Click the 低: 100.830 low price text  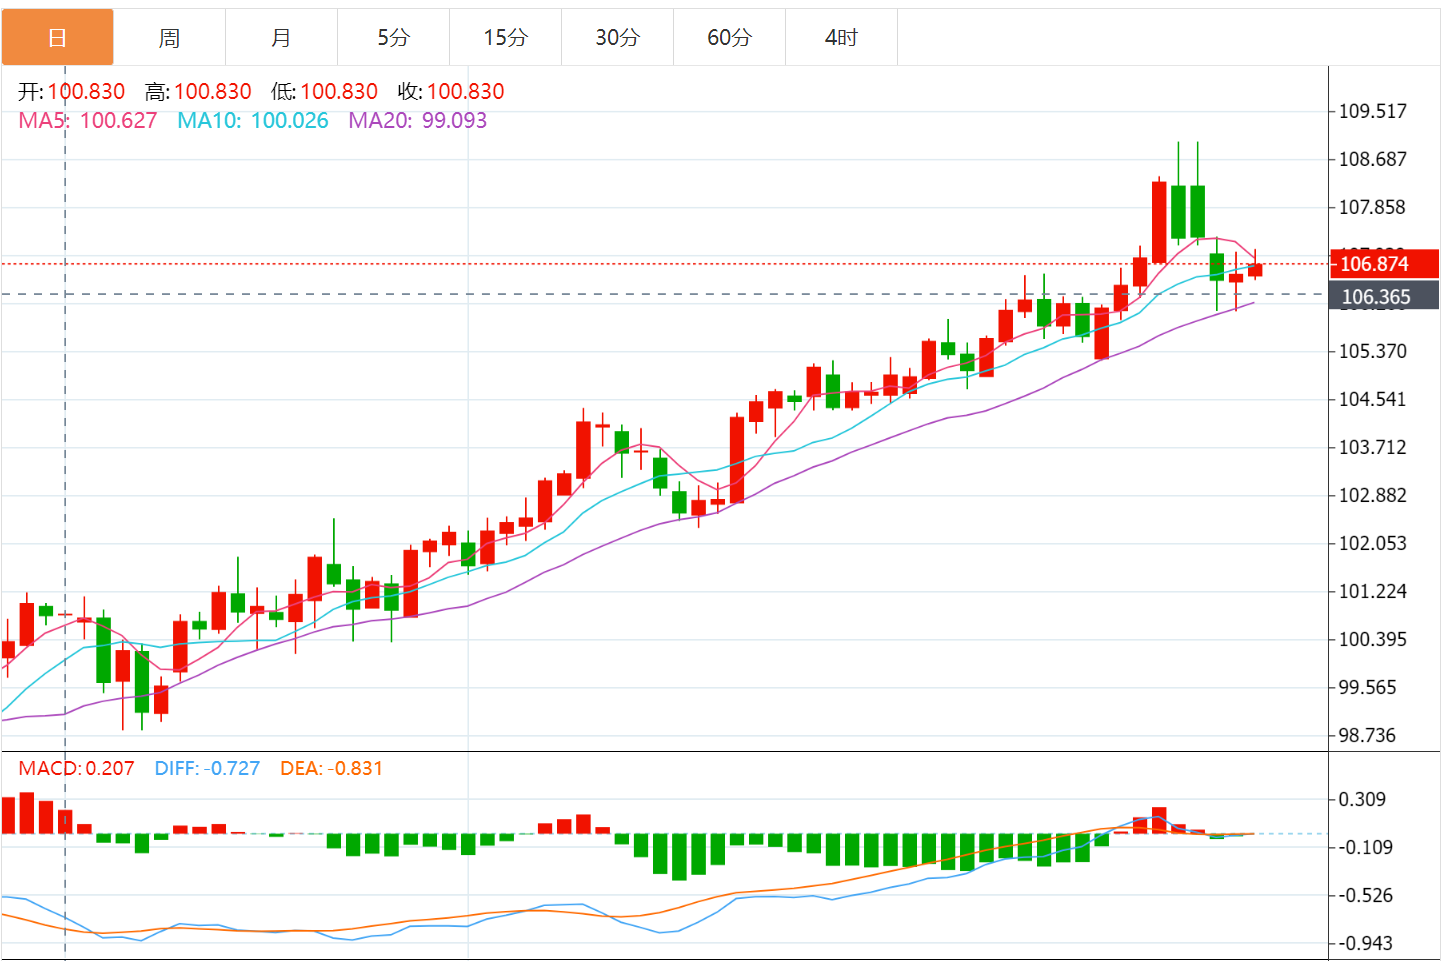[x=325, y=92]
